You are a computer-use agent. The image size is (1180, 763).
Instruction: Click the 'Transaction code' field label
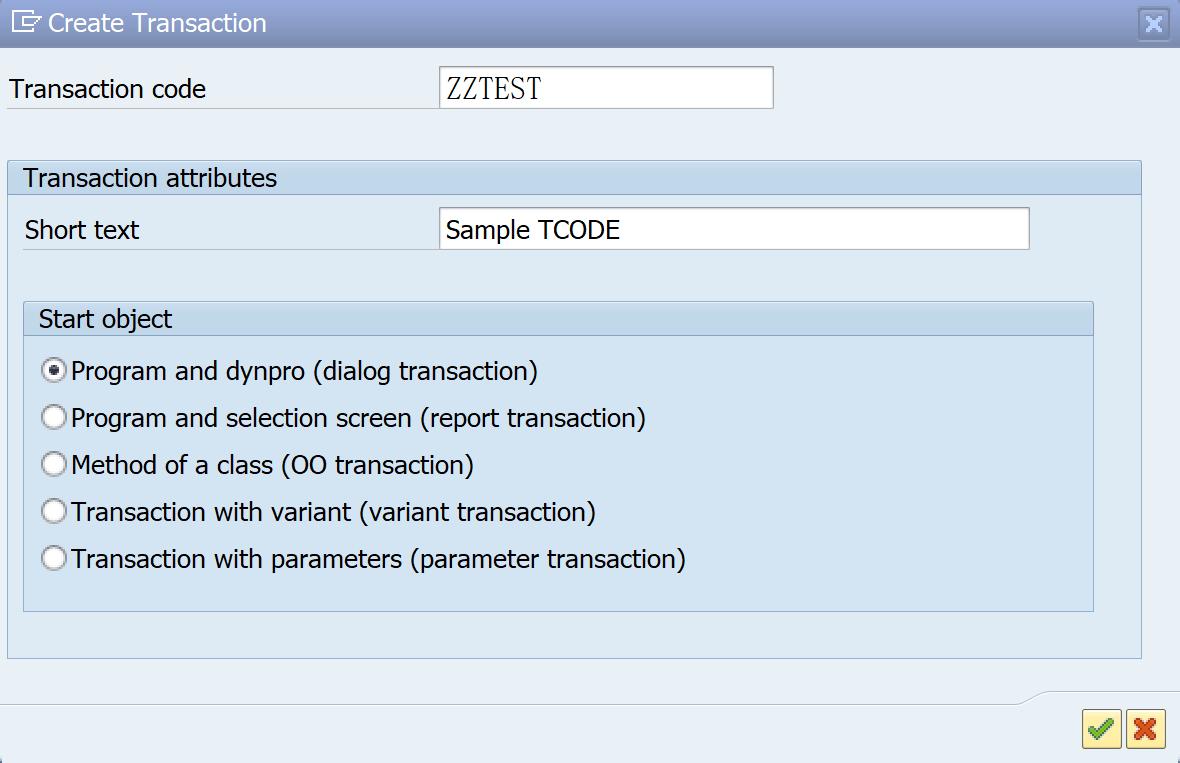coord(108,89)
